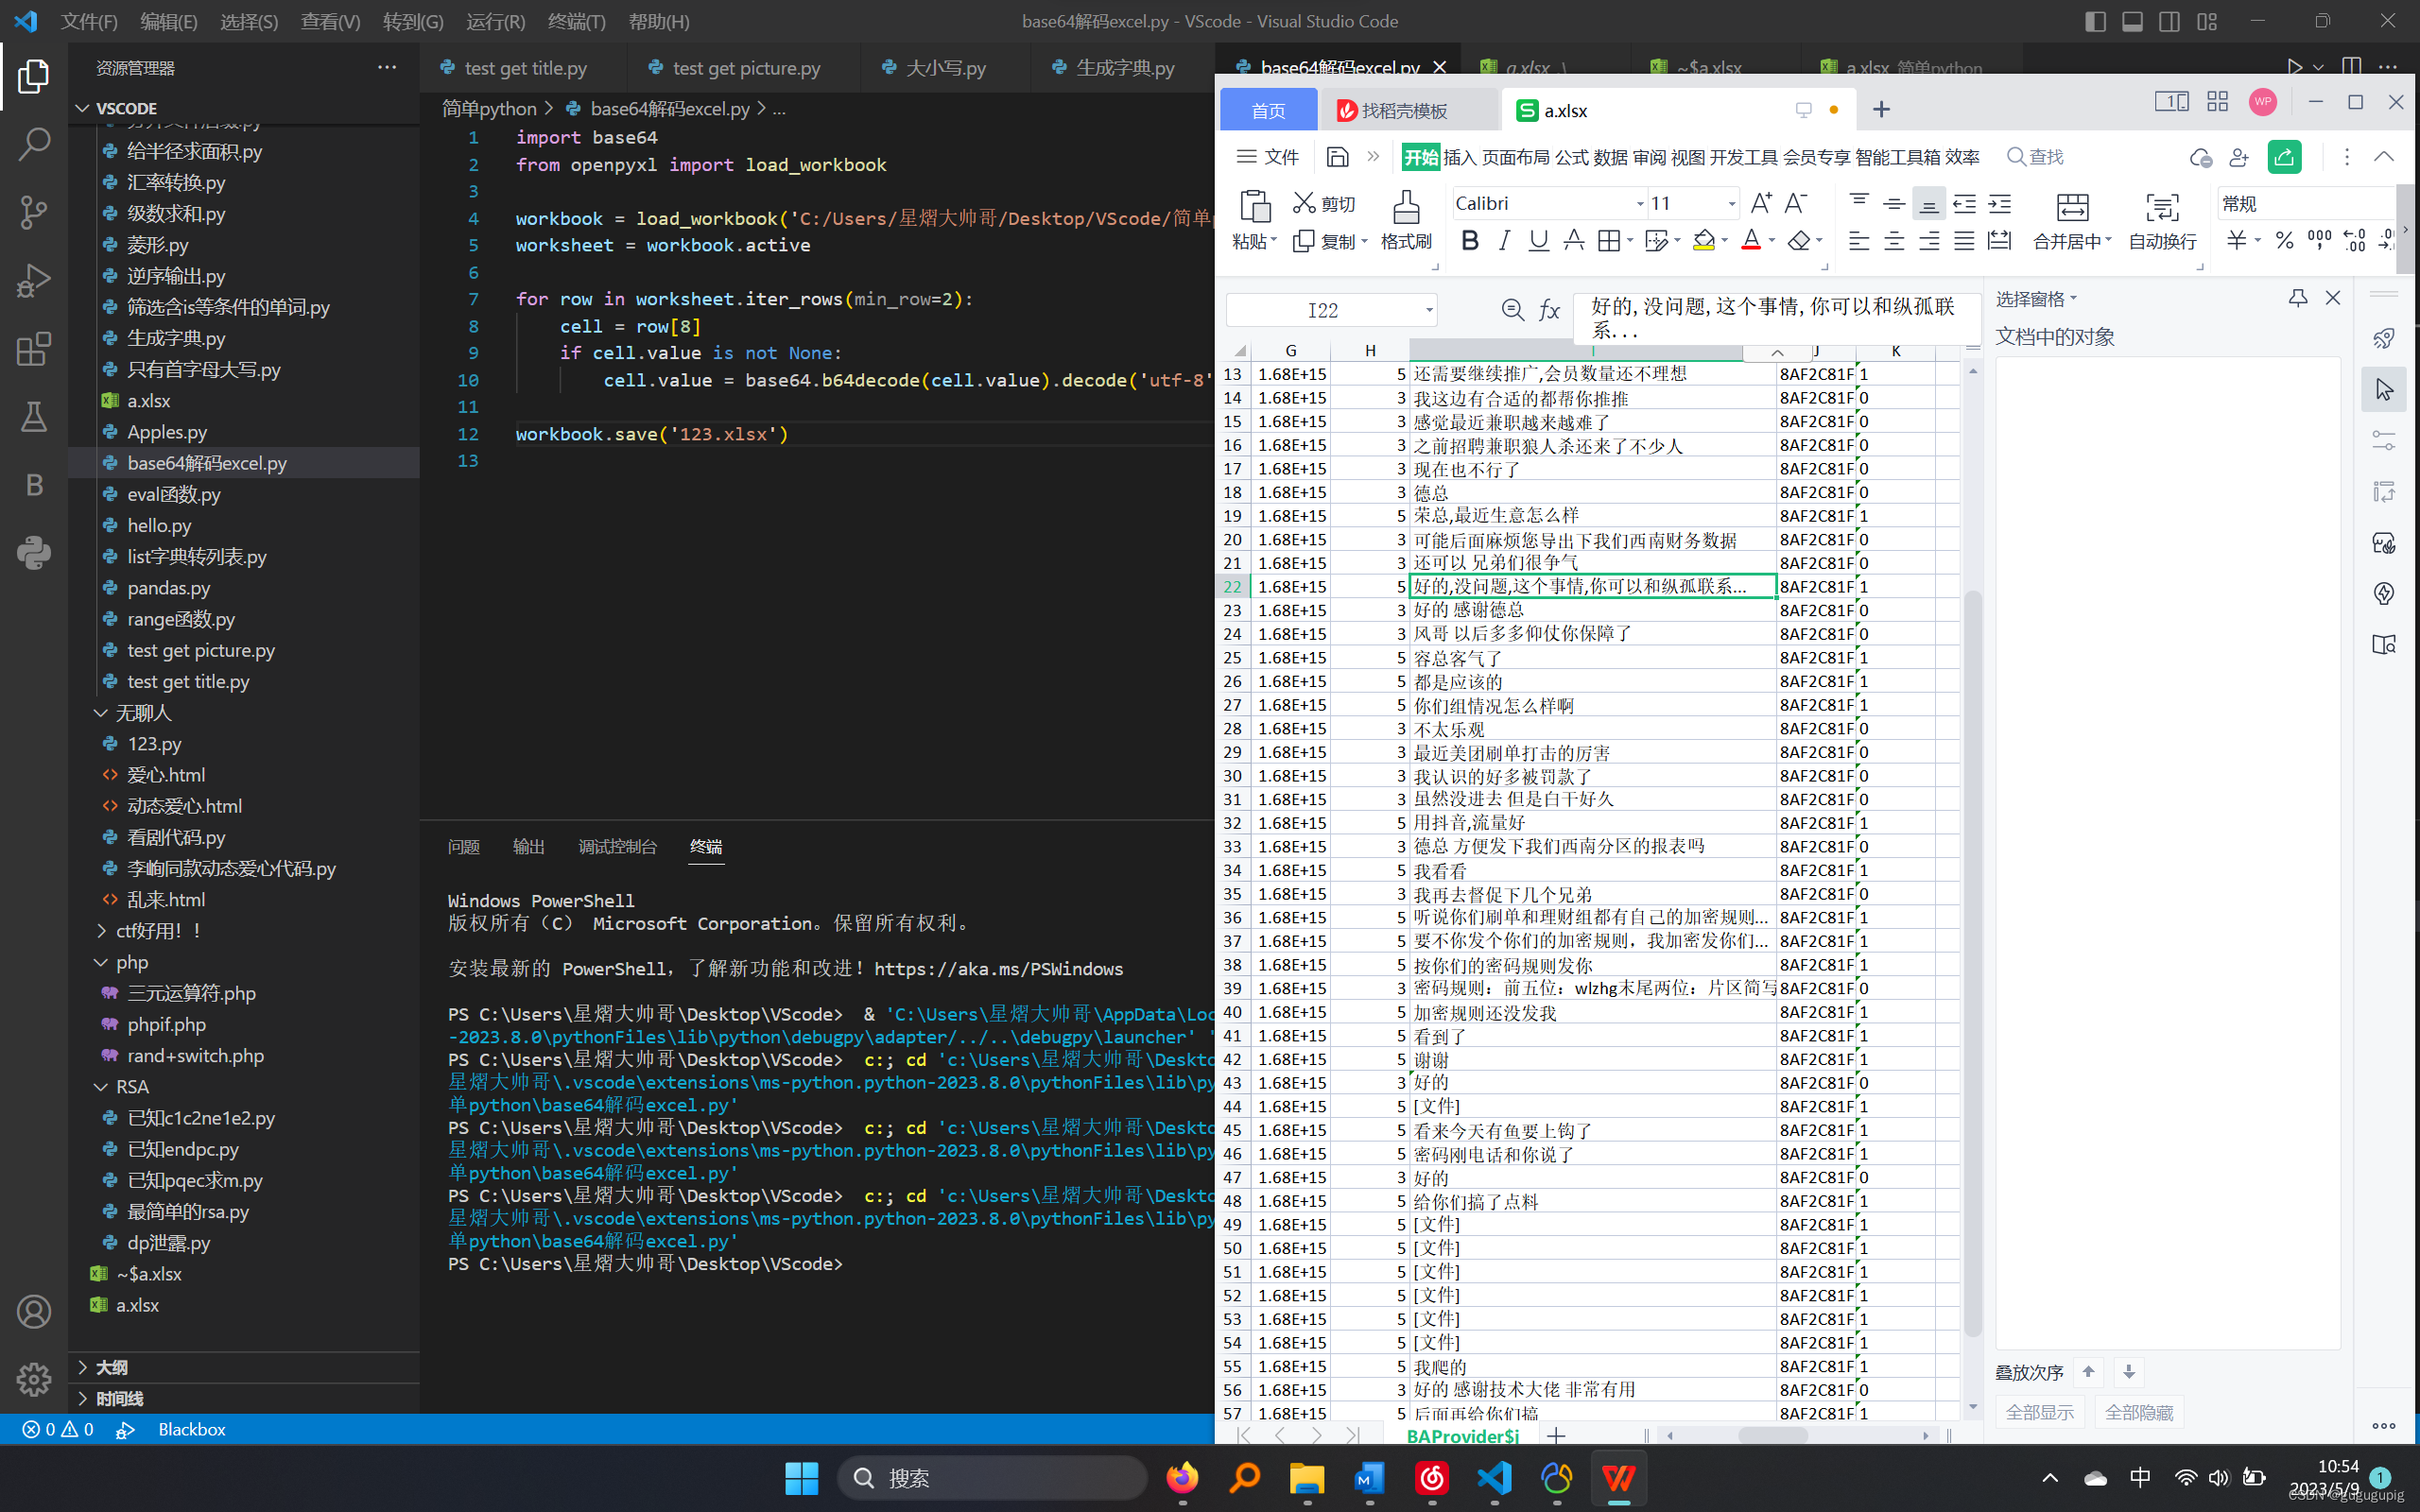Open the Extensions view icon
The width and height of the screenshot is (2420, 1512).
pos(34,349)
